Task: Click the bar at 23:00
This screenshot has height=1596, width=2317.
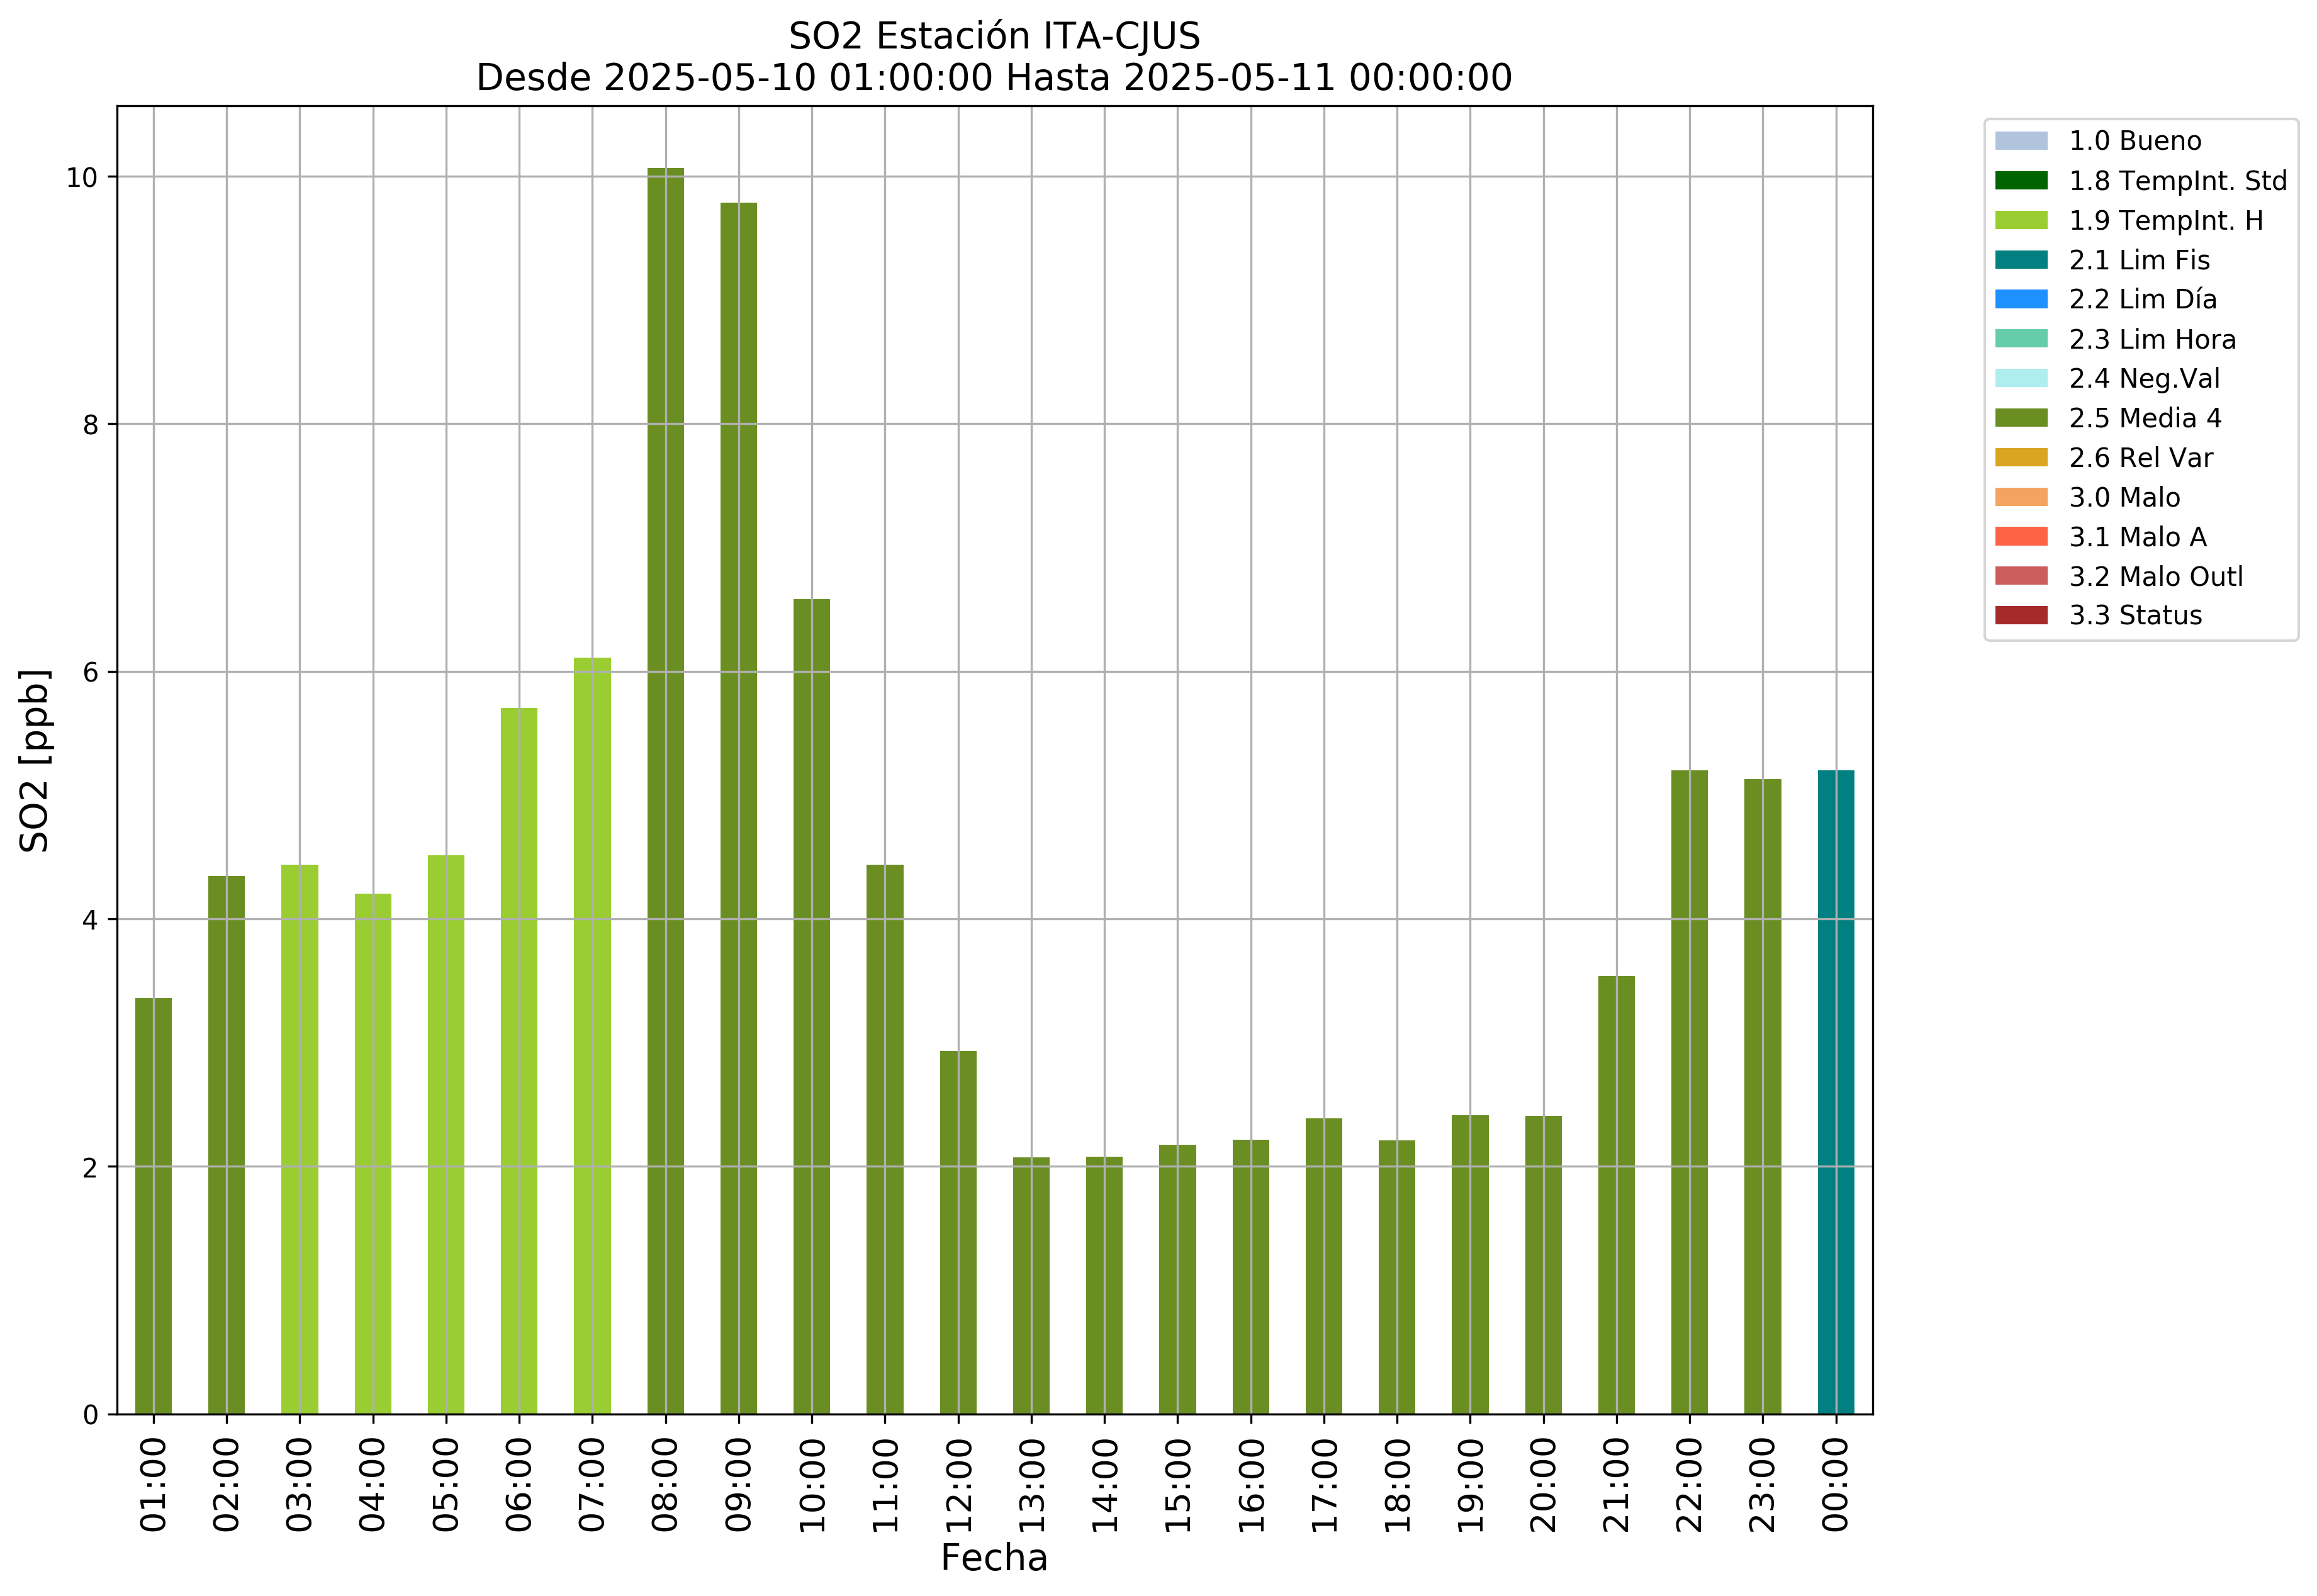Action: (x=1762, y=1096)
